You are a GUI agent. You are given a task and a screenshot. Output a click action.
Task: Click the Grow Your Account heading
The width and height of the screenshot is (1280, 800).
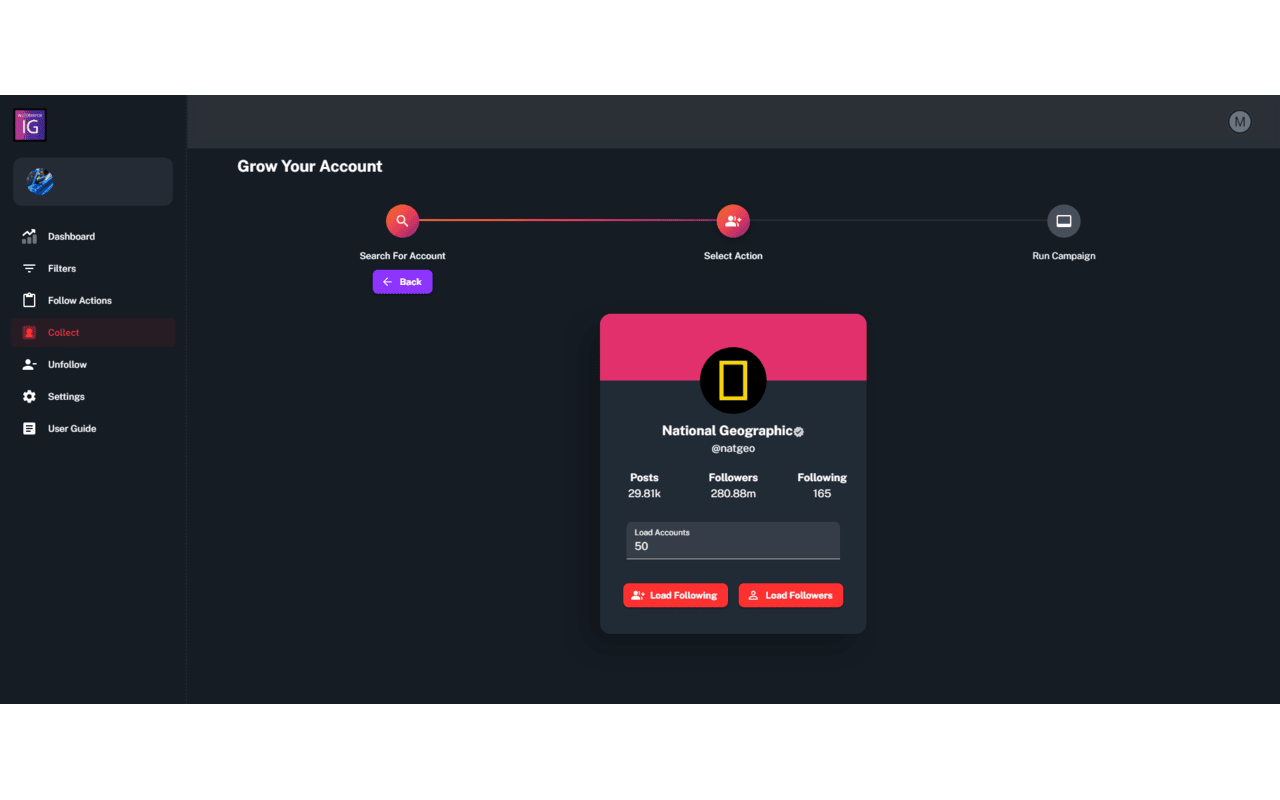[x=310, y=167]
